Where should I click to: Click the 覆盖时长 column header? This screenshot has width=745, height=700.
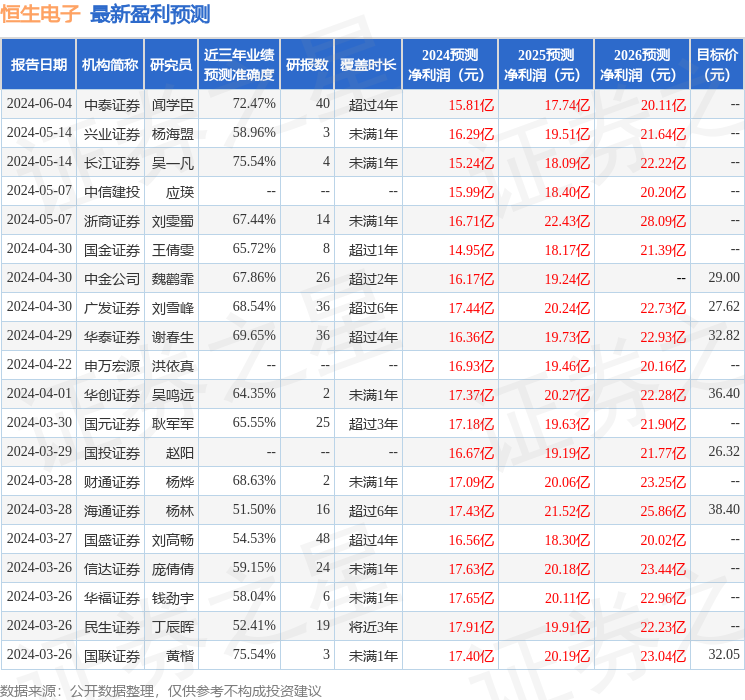[368, 65]
